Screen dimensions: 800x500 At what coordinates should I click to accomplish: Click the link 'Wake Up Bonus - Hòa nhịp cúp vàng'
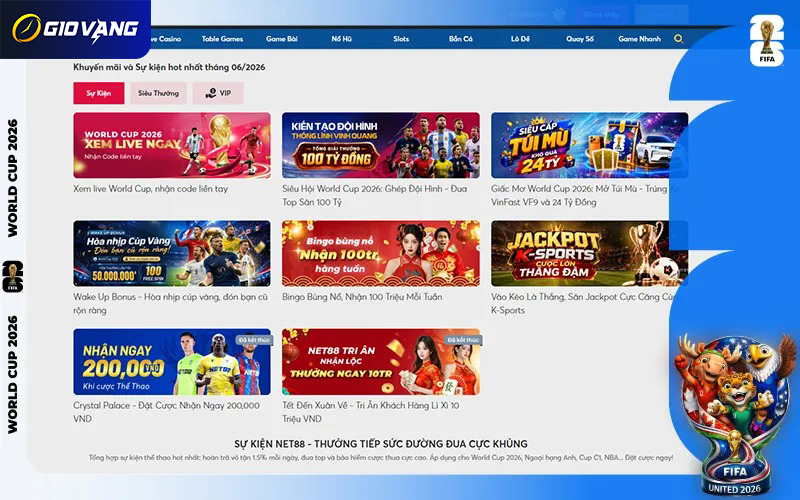click(x=170, y=304)
